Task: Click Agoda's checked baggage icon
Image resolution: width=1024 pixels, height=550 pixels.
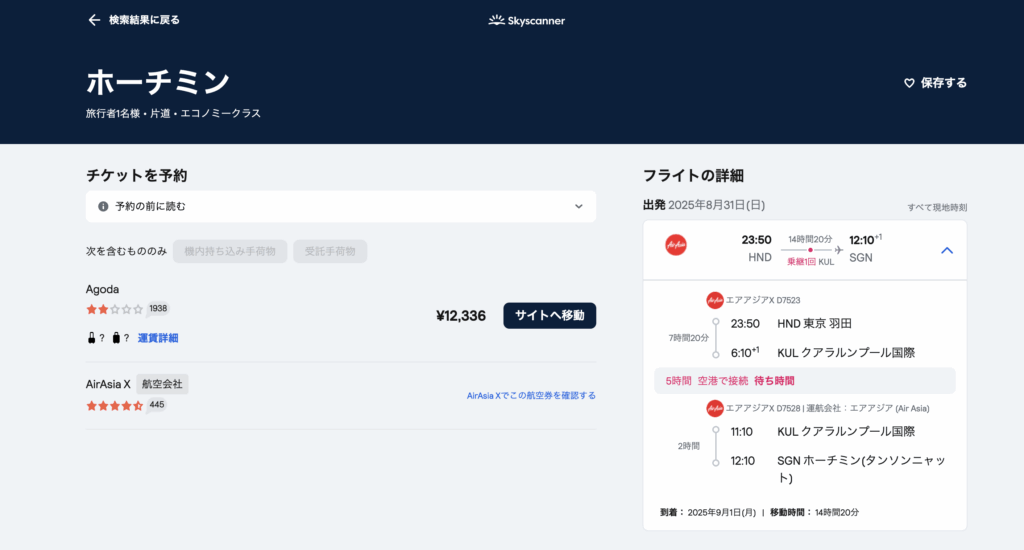Action: tap(116, 338)
